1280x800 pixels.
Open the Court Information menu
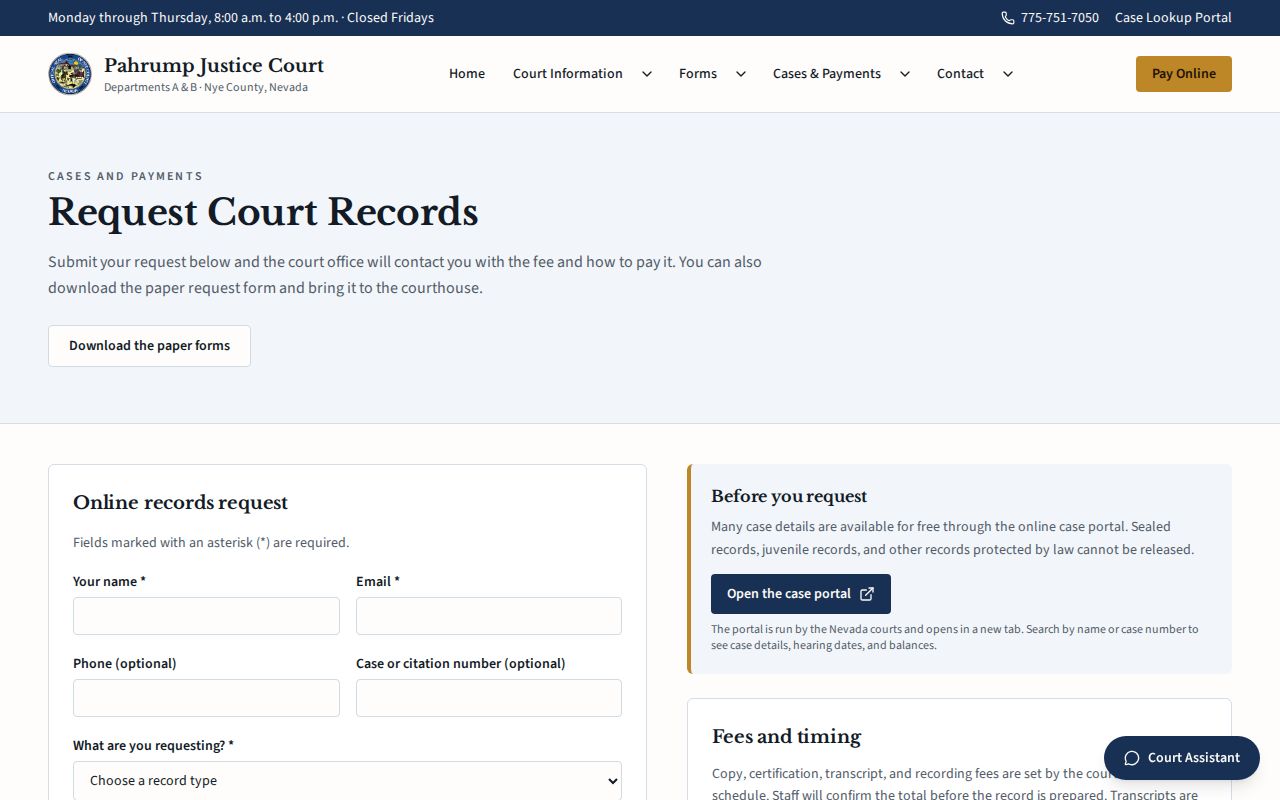coord(568,74)
